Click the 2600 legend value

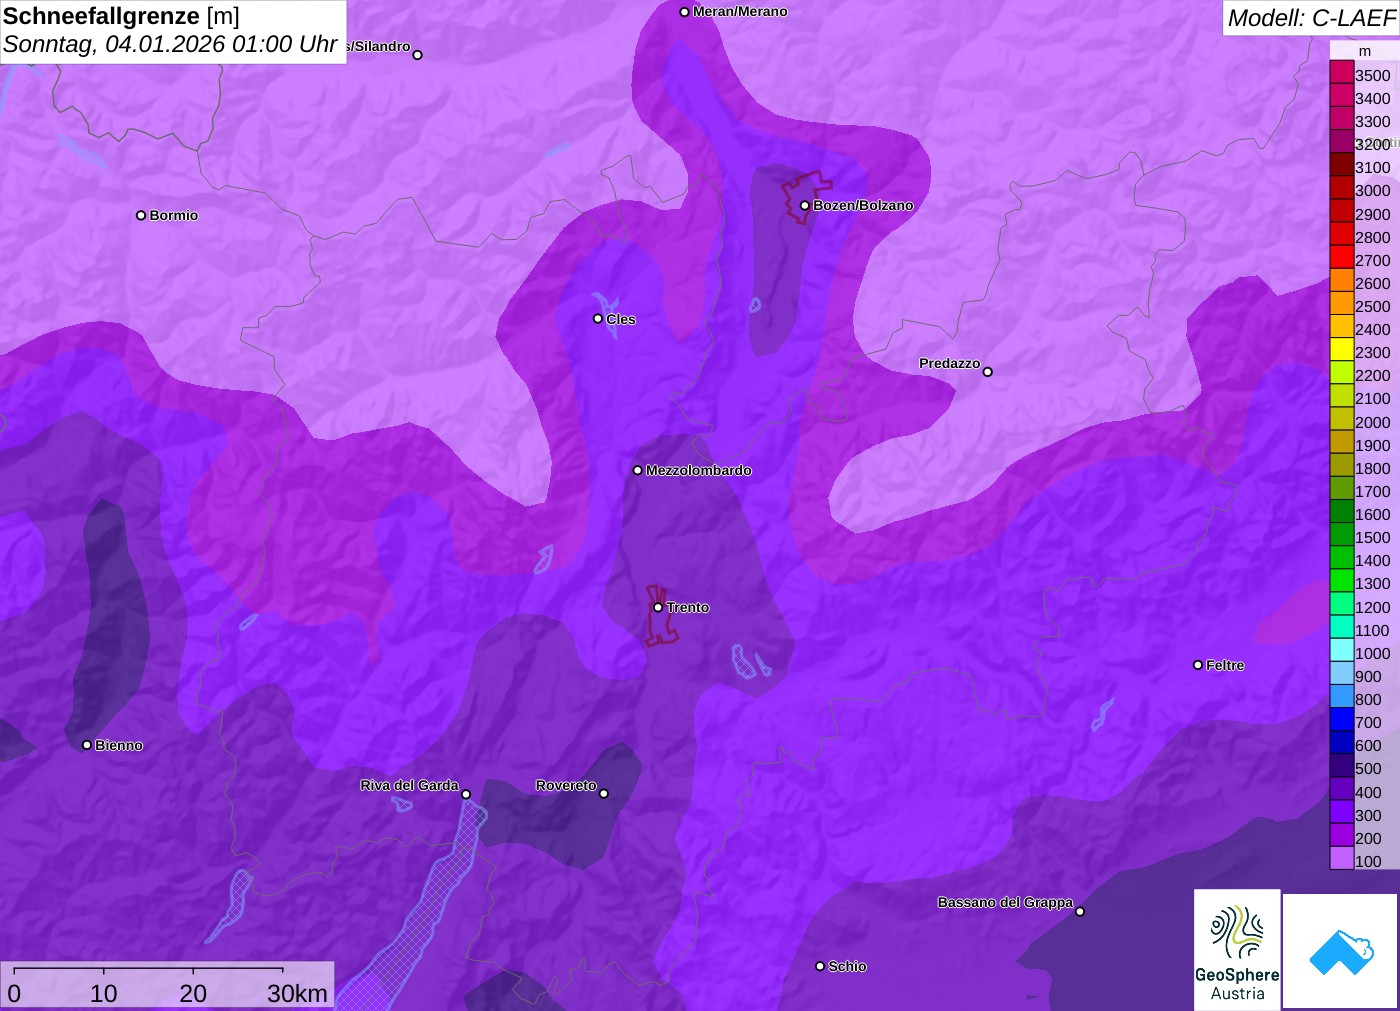tap(1373, 284)
